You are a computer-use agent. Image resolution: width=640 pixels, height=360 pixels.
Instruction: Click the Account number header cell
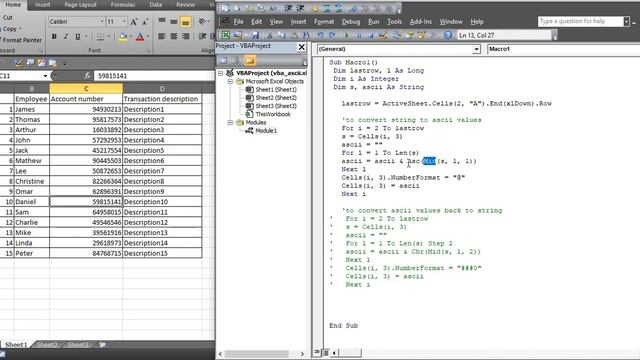click(x=86, y=99)
